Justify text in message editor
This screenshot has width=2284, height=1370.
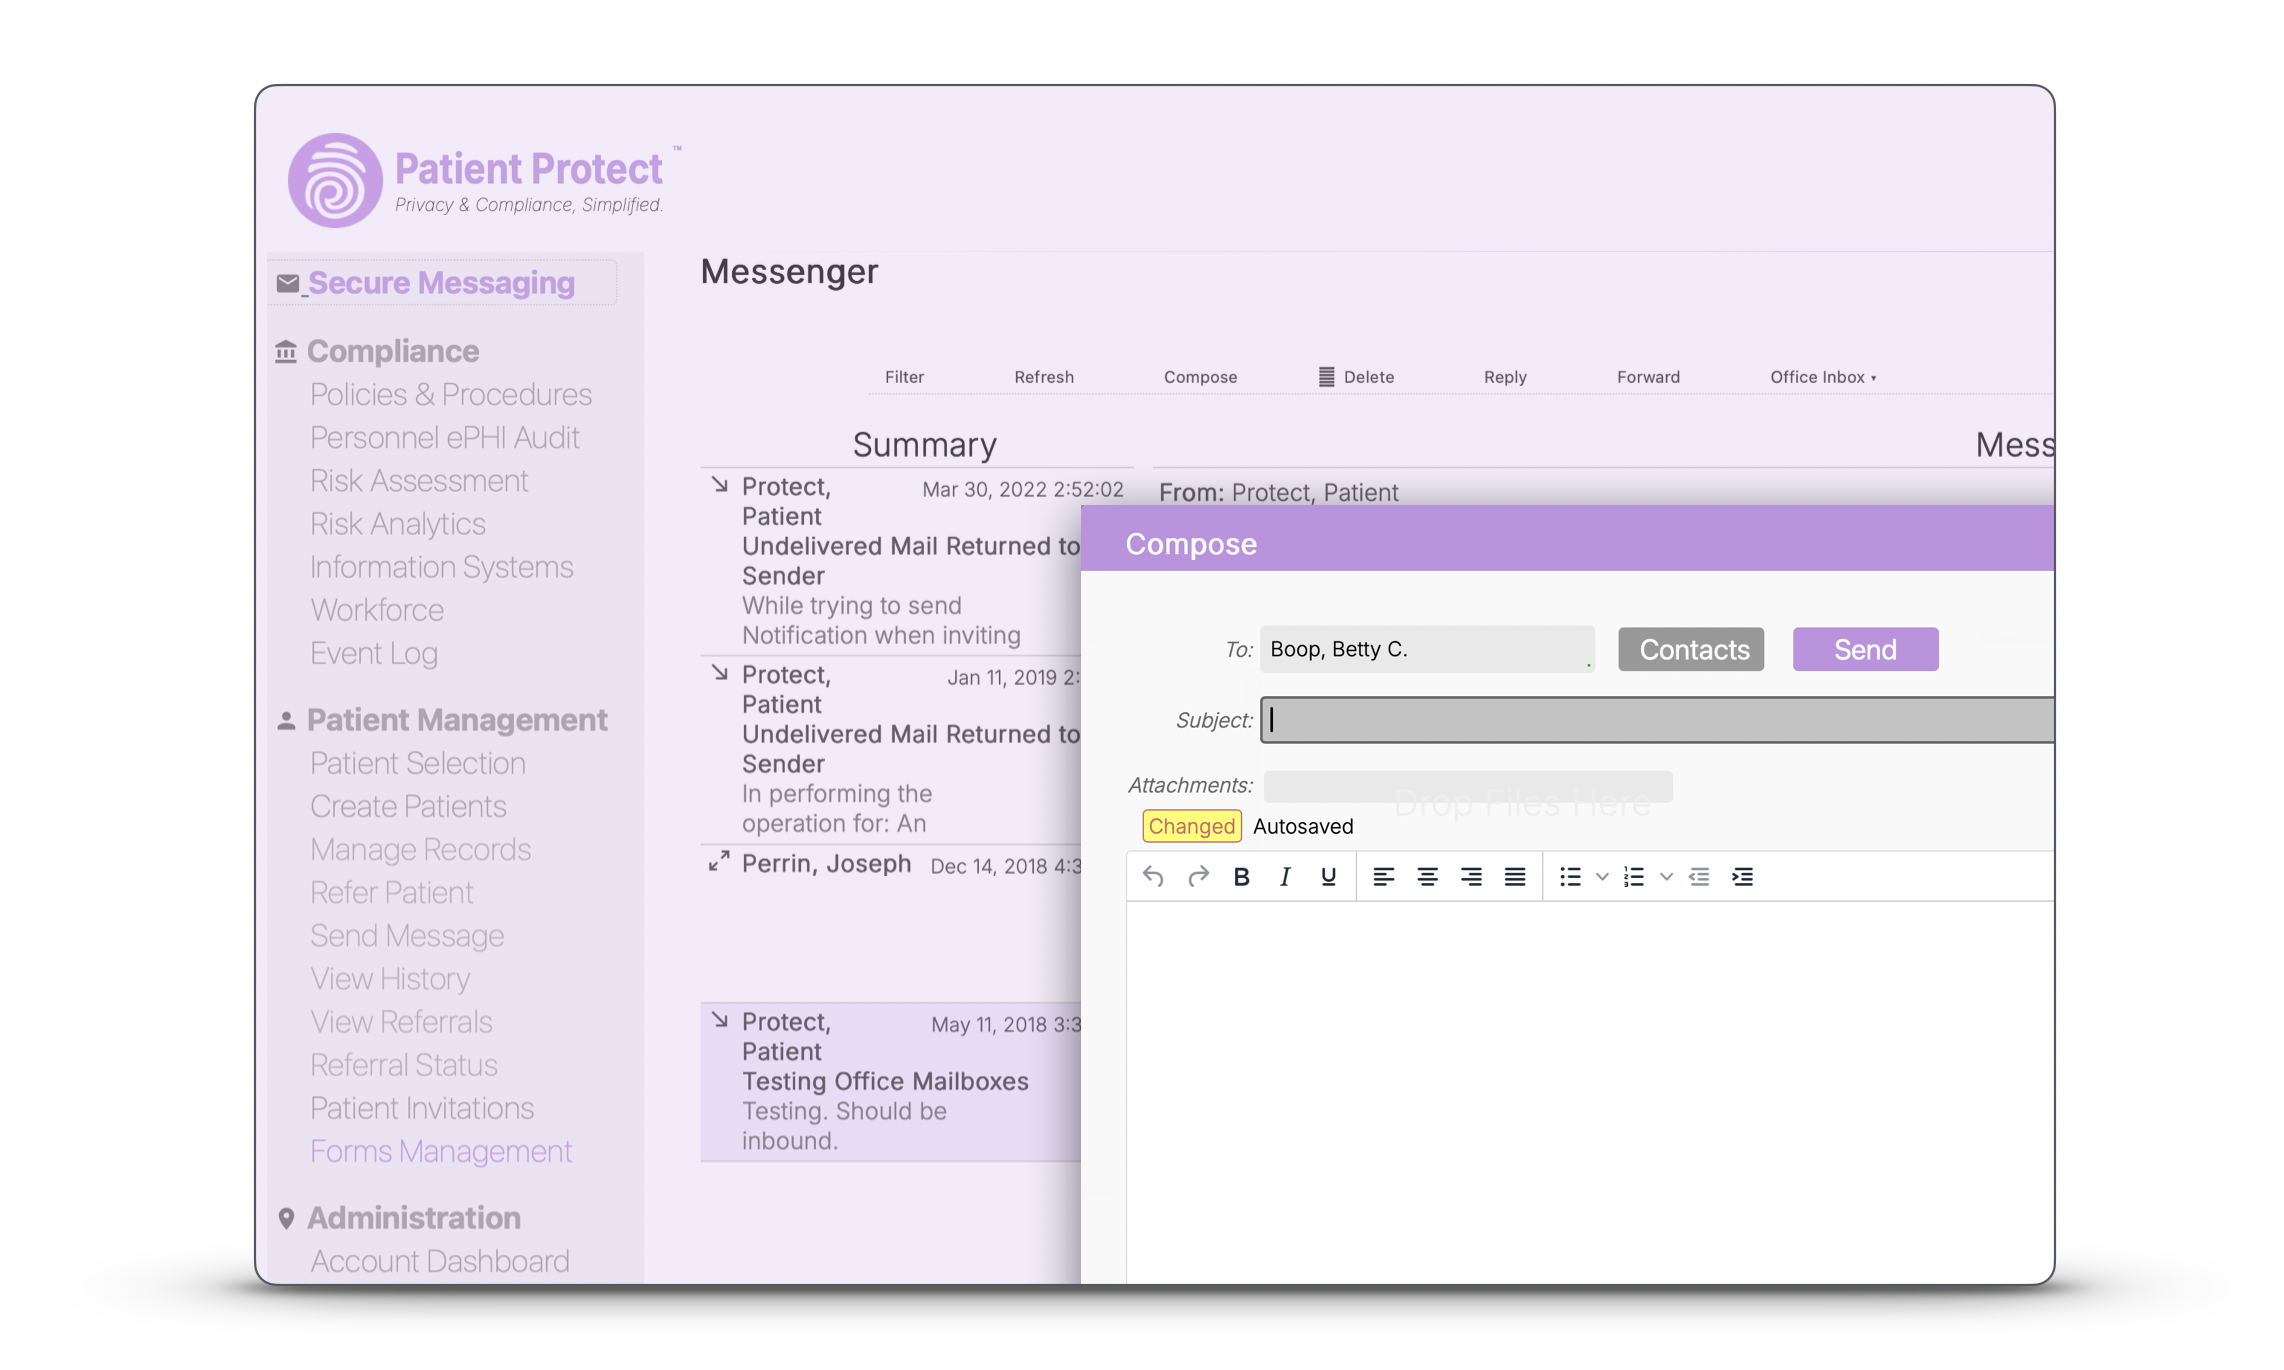tap(1514, 877)
